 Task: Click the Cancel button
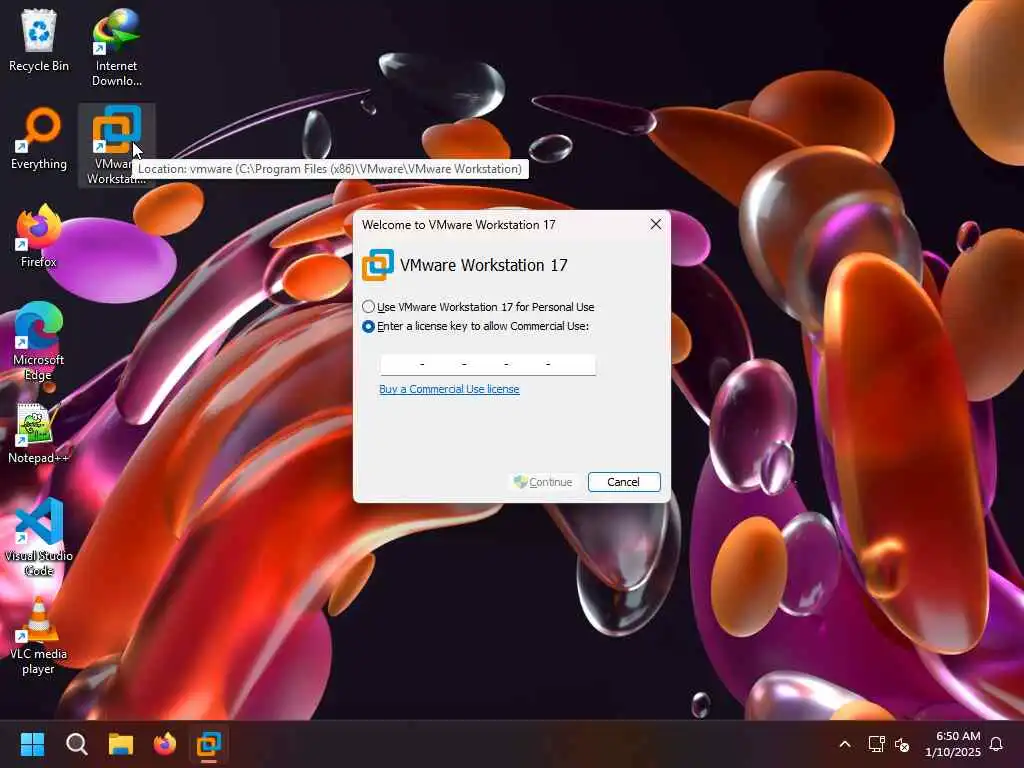coord(624,482)
